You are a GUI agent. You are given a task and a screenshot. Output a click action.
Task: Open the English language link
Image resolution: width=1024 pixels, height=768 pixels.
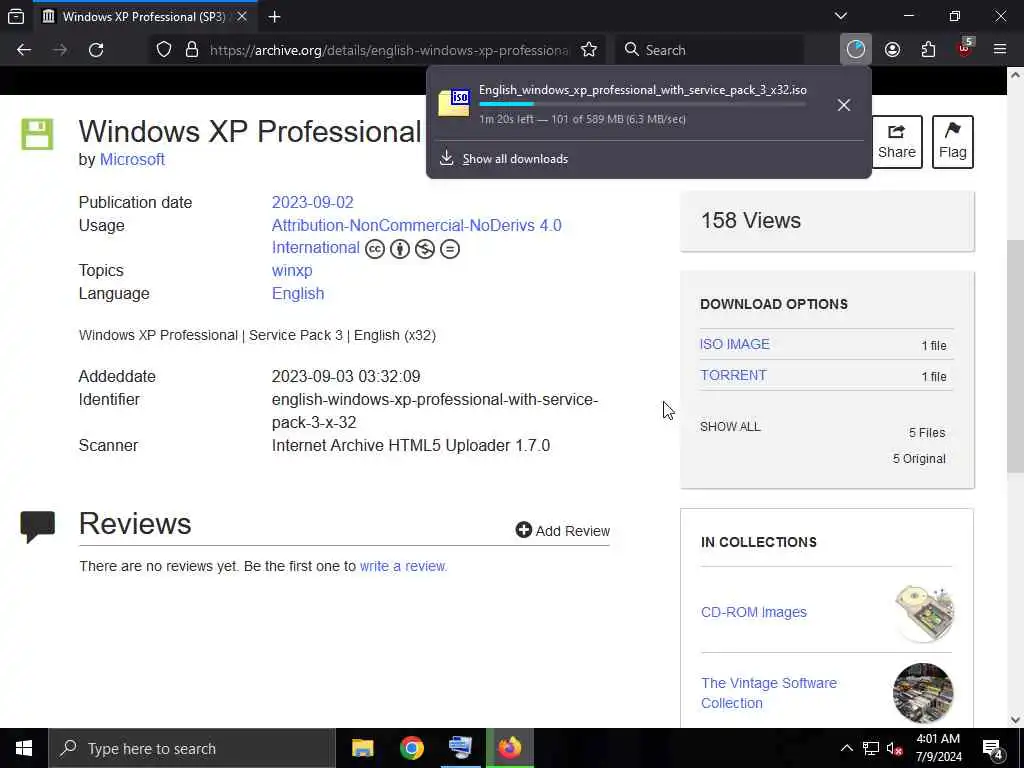click(x=298, y=294)
